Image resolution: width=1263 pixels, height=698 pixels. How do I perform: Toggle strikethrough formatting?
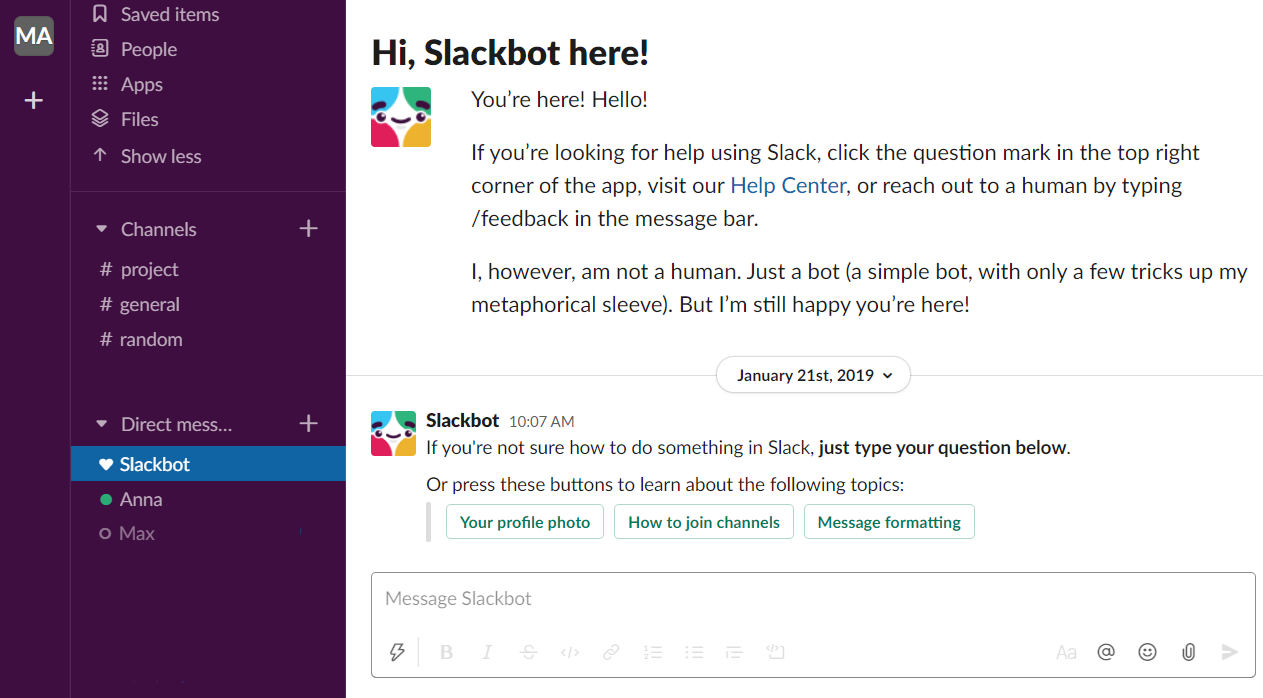pyautogui.click(x=529, y=652)
